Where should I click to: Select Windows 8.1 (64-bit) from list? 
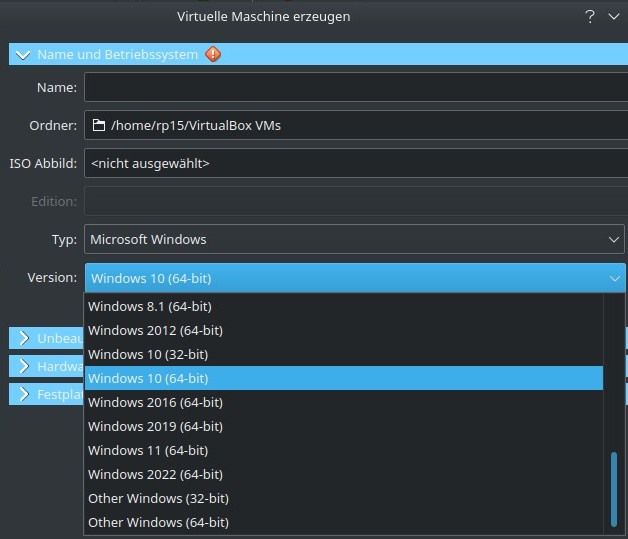(x=344, y=306)
